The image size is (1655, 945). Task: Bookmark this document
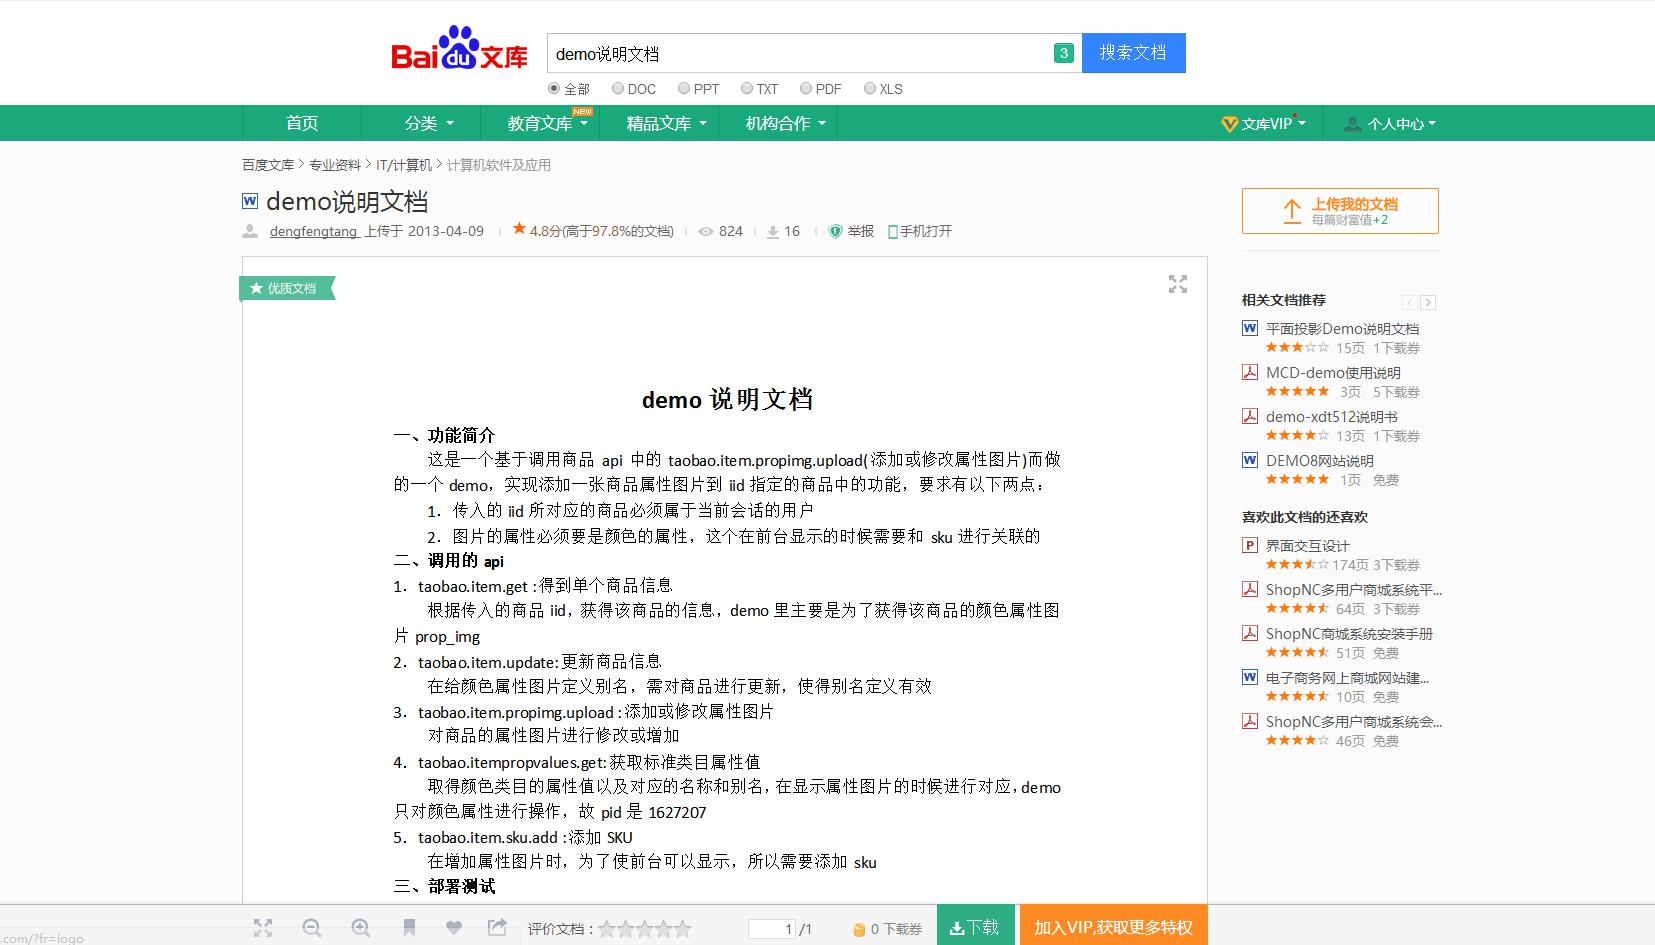coord(408,928)
